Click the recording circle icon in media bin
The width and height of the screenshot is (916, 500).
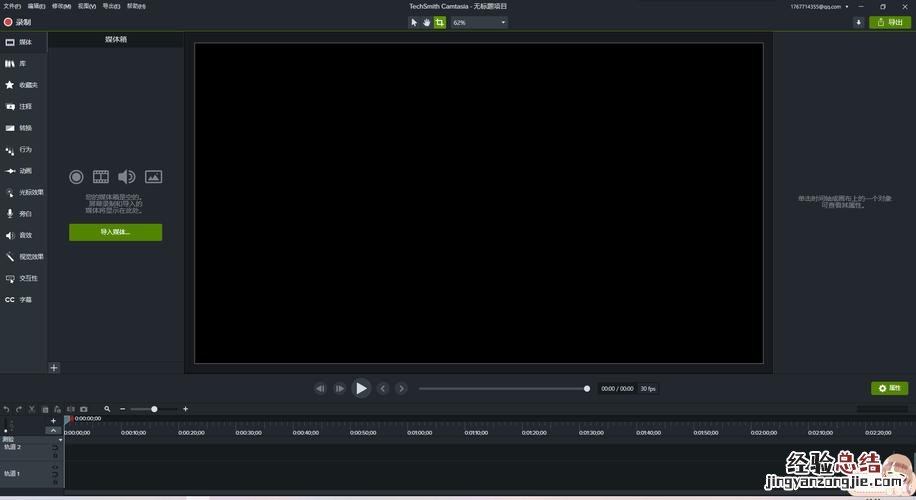(x=76, y=176)
